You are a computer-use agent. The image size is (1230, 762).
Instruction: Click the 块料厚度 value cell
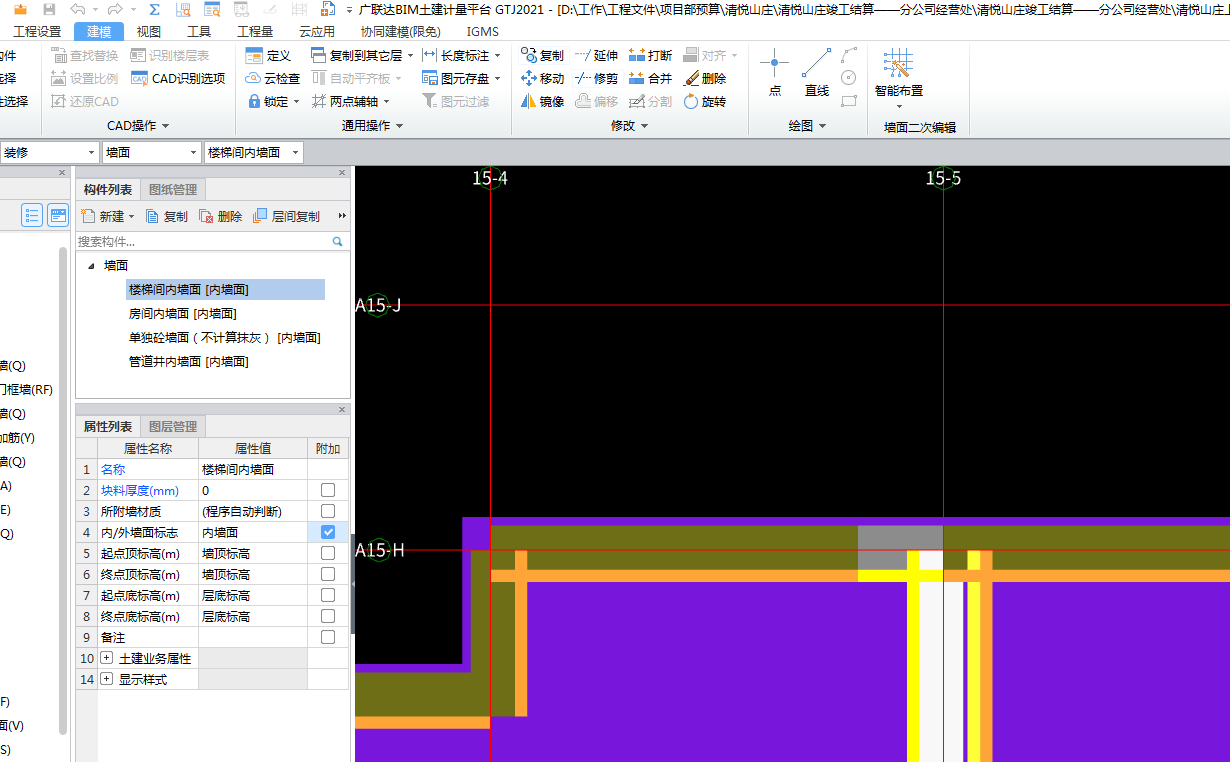[x=252, y=490]
